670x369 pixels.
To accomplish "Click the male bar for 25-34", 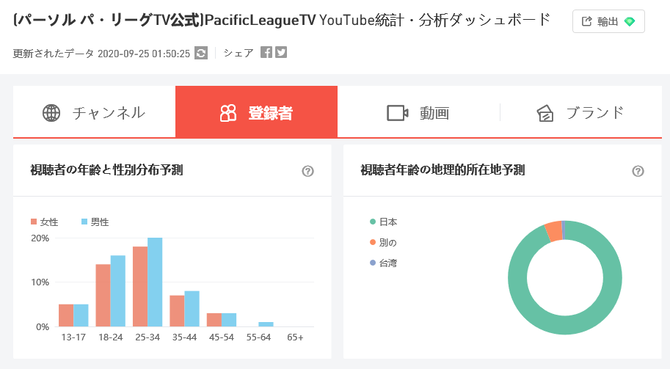I will (x=155, y=282).
